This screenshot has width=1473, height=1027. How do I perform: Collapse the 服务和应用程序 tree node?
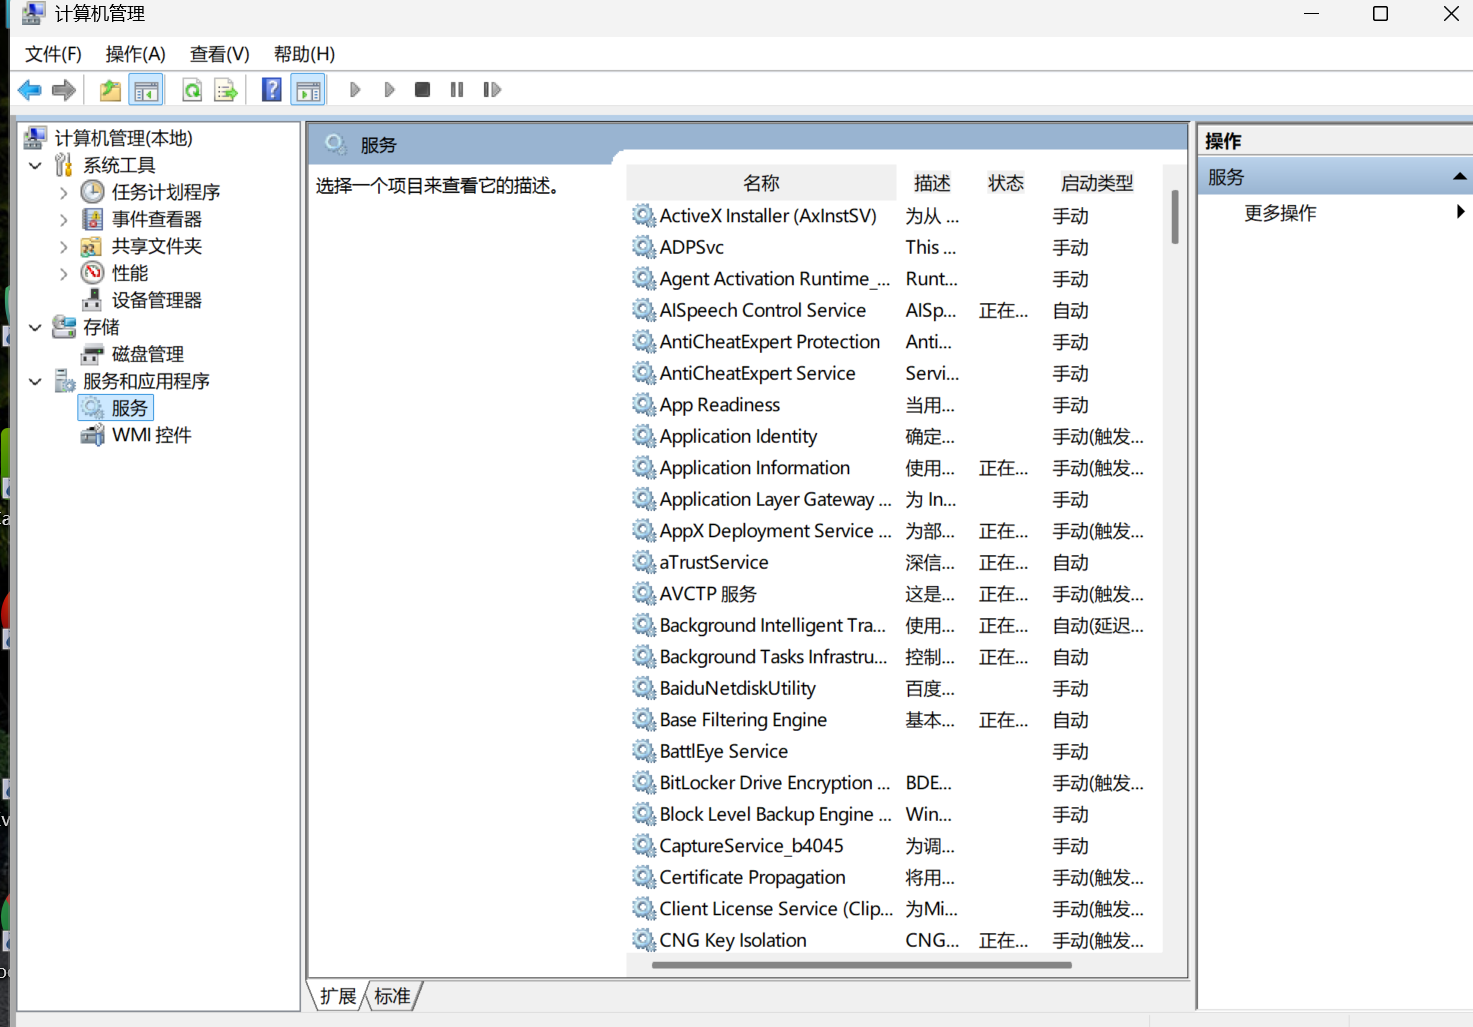(36, 381)
